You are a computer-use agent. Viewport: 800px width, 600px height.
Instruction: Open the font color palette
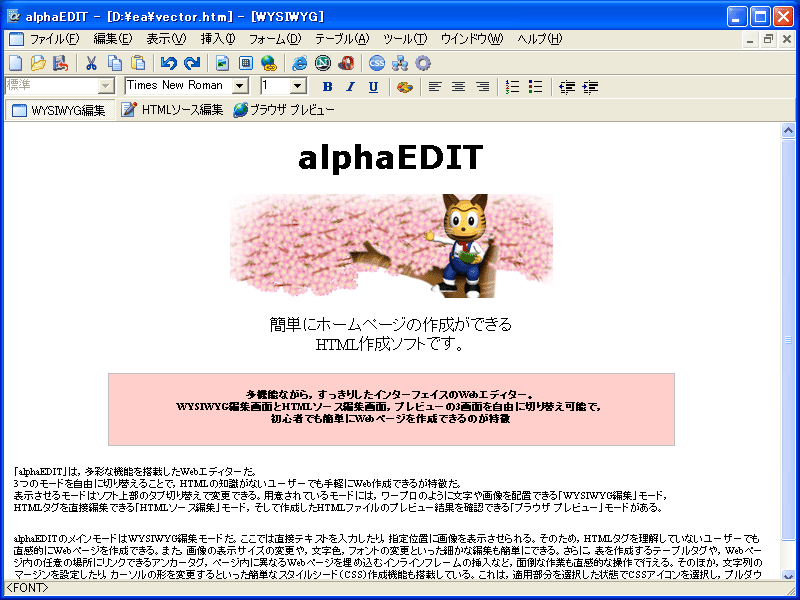[x=405, y=87]
